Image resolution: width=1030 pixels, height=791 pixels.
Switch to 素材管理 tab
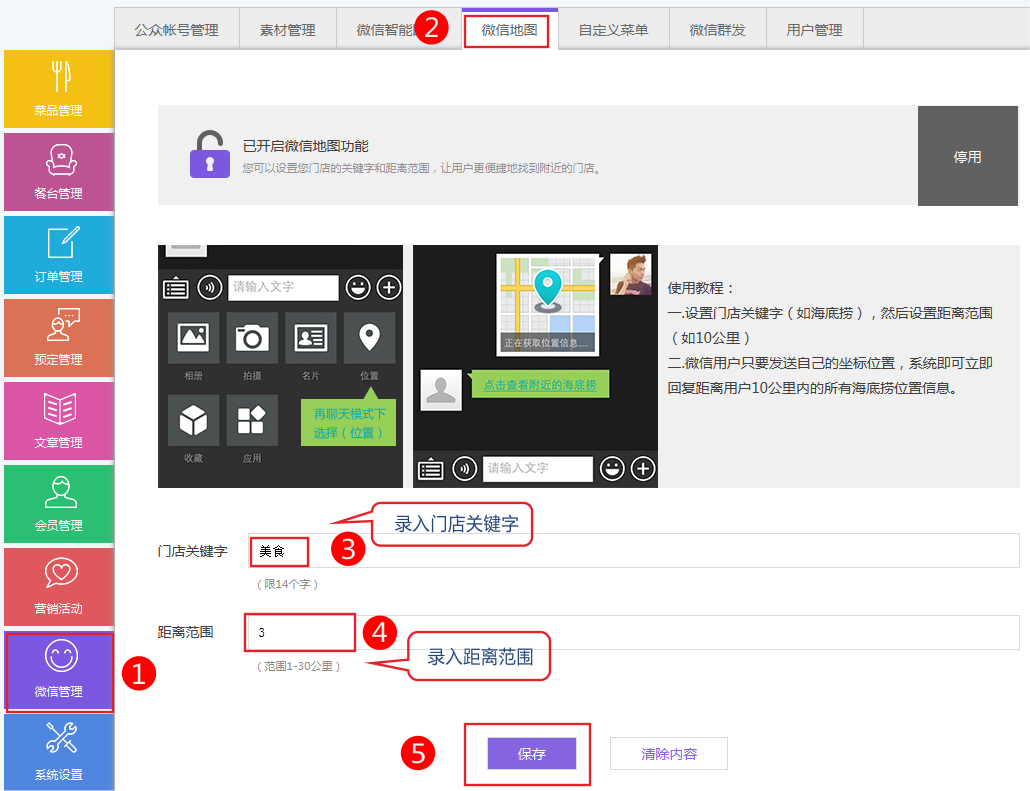(287, 30)
